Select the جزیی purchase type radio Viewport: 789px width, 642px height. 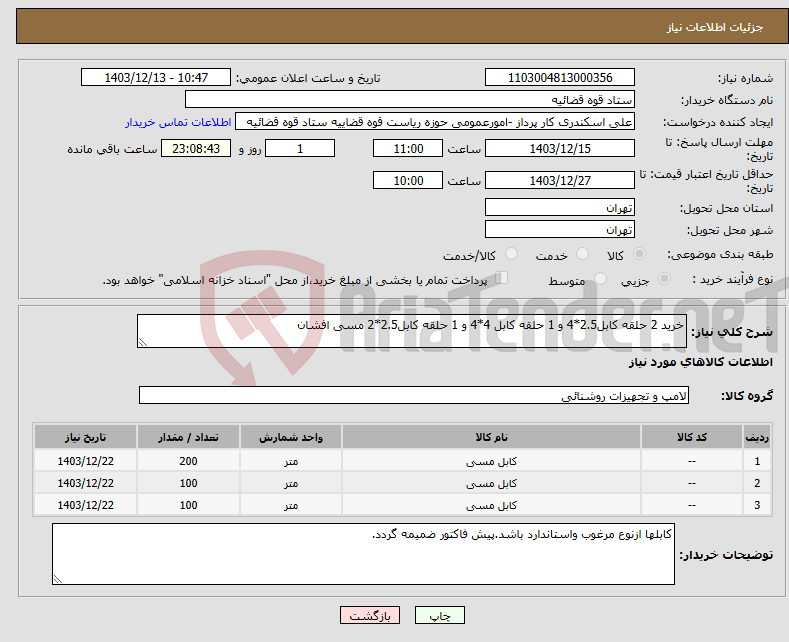(x=664, y=278)
